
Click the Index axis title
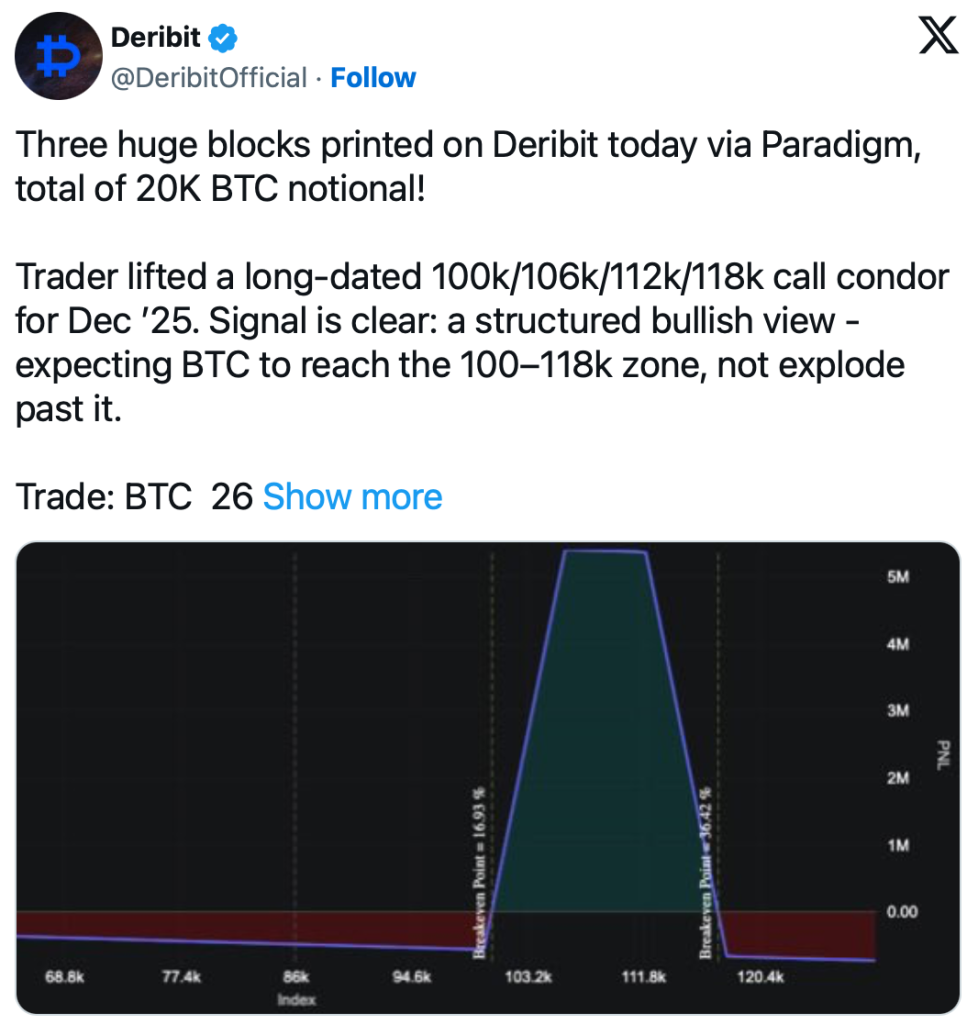pos(299,998)
